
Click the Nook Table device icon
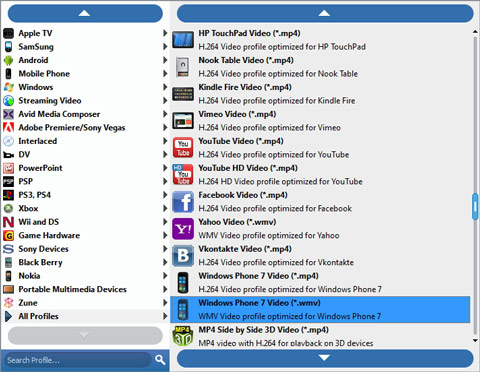coord(183,67)
